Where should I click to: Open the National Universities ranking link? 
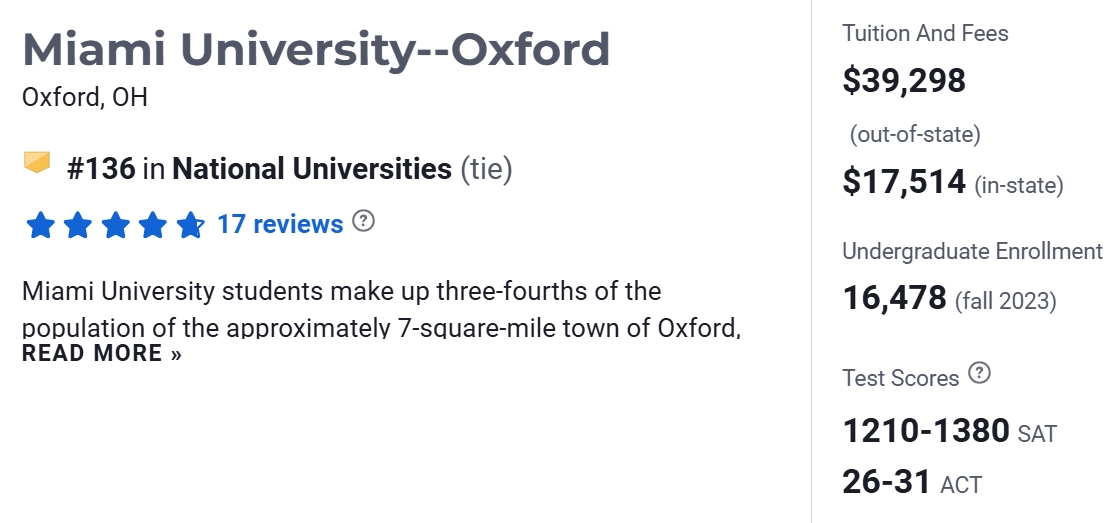click(312, 169)
